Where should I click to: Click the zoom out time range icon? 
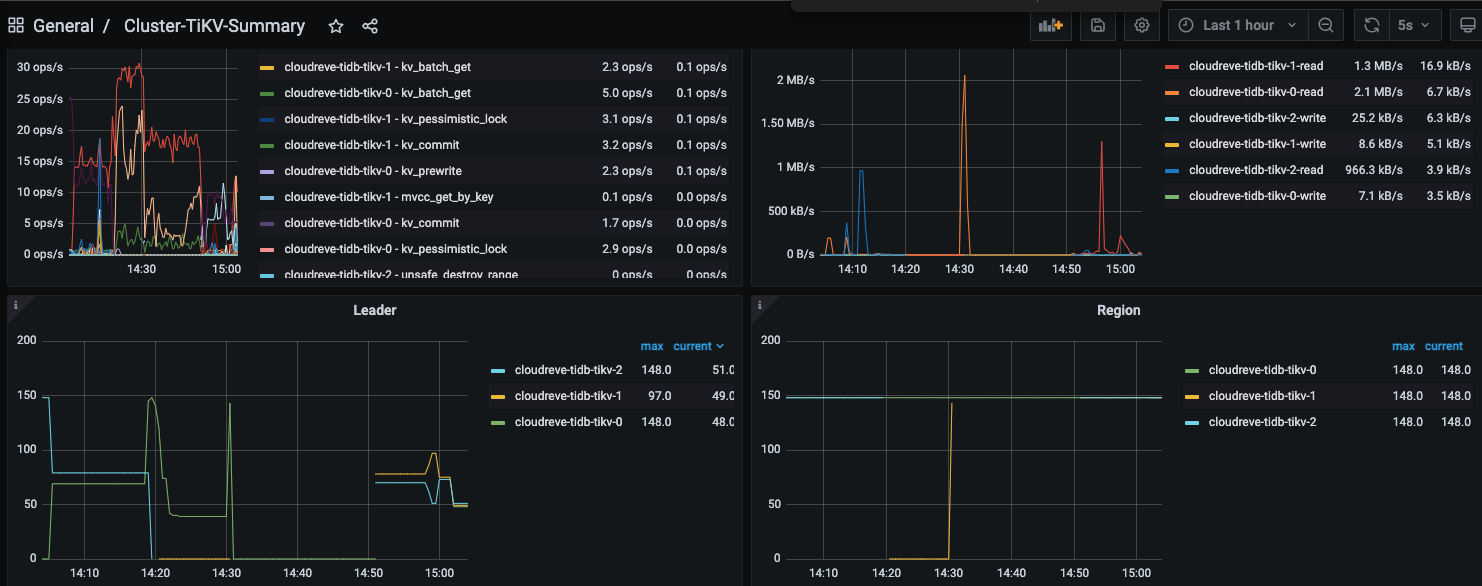click(x=1325, y=25)
